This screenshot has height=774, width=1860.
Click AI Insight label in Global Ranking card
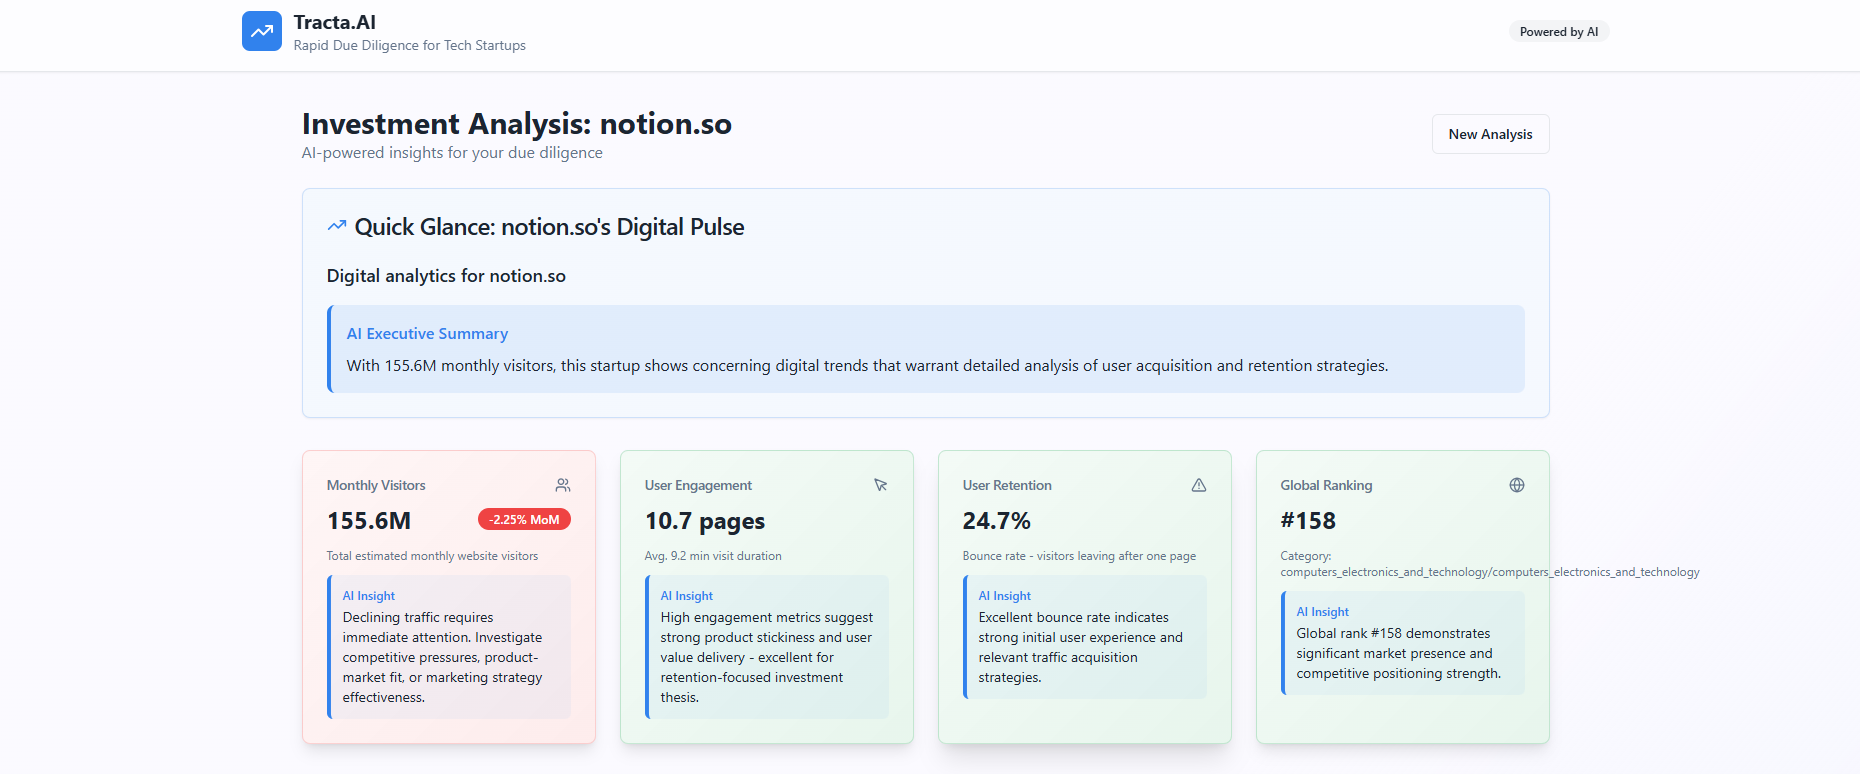click(x=1323, y=612)
